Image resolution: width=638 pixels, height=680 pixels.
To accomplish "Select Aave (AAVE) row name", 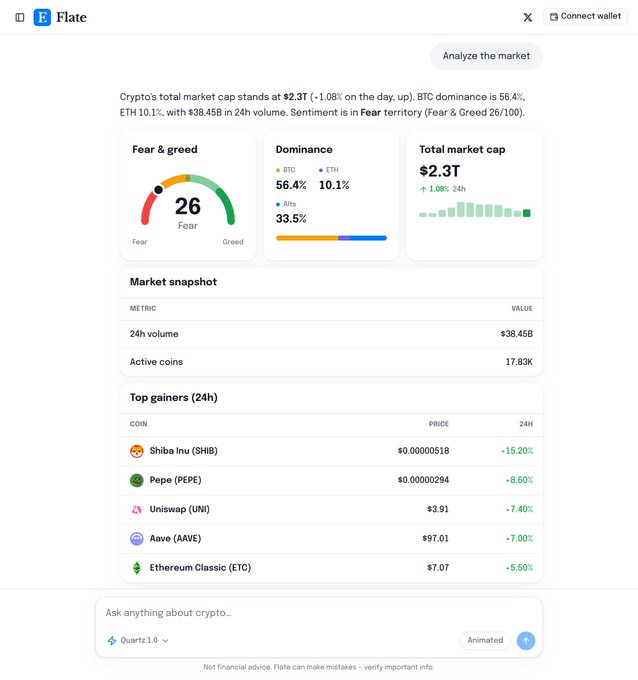I will point(175,539).
